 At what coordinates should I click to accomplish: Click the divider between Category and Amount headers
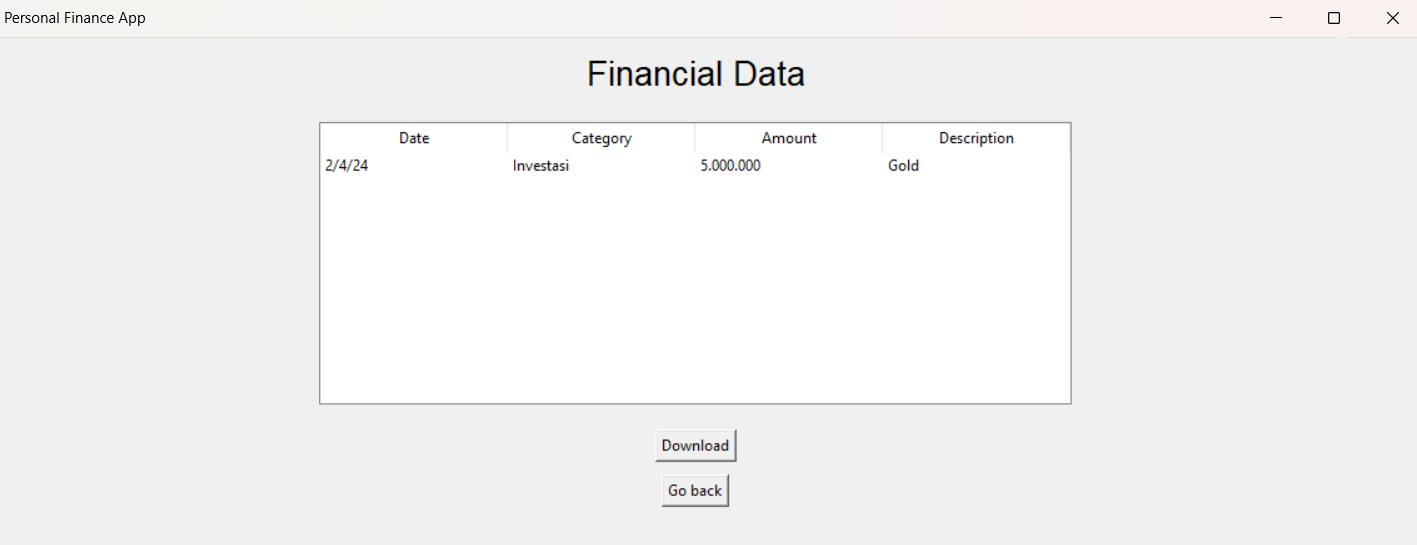tap(695, 138)
